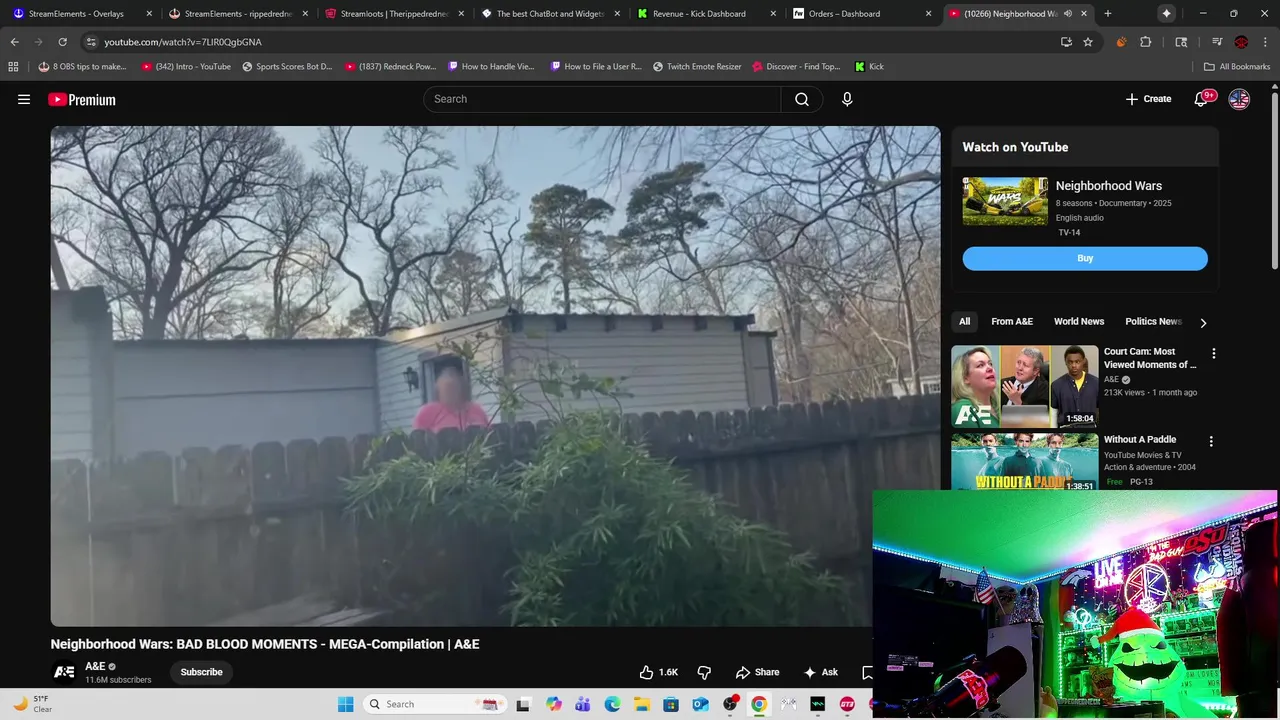The width and height of the screenshot is (1280, 720).
Task: Open 8 OBS tips bookmark
Action: coord(82,67)
